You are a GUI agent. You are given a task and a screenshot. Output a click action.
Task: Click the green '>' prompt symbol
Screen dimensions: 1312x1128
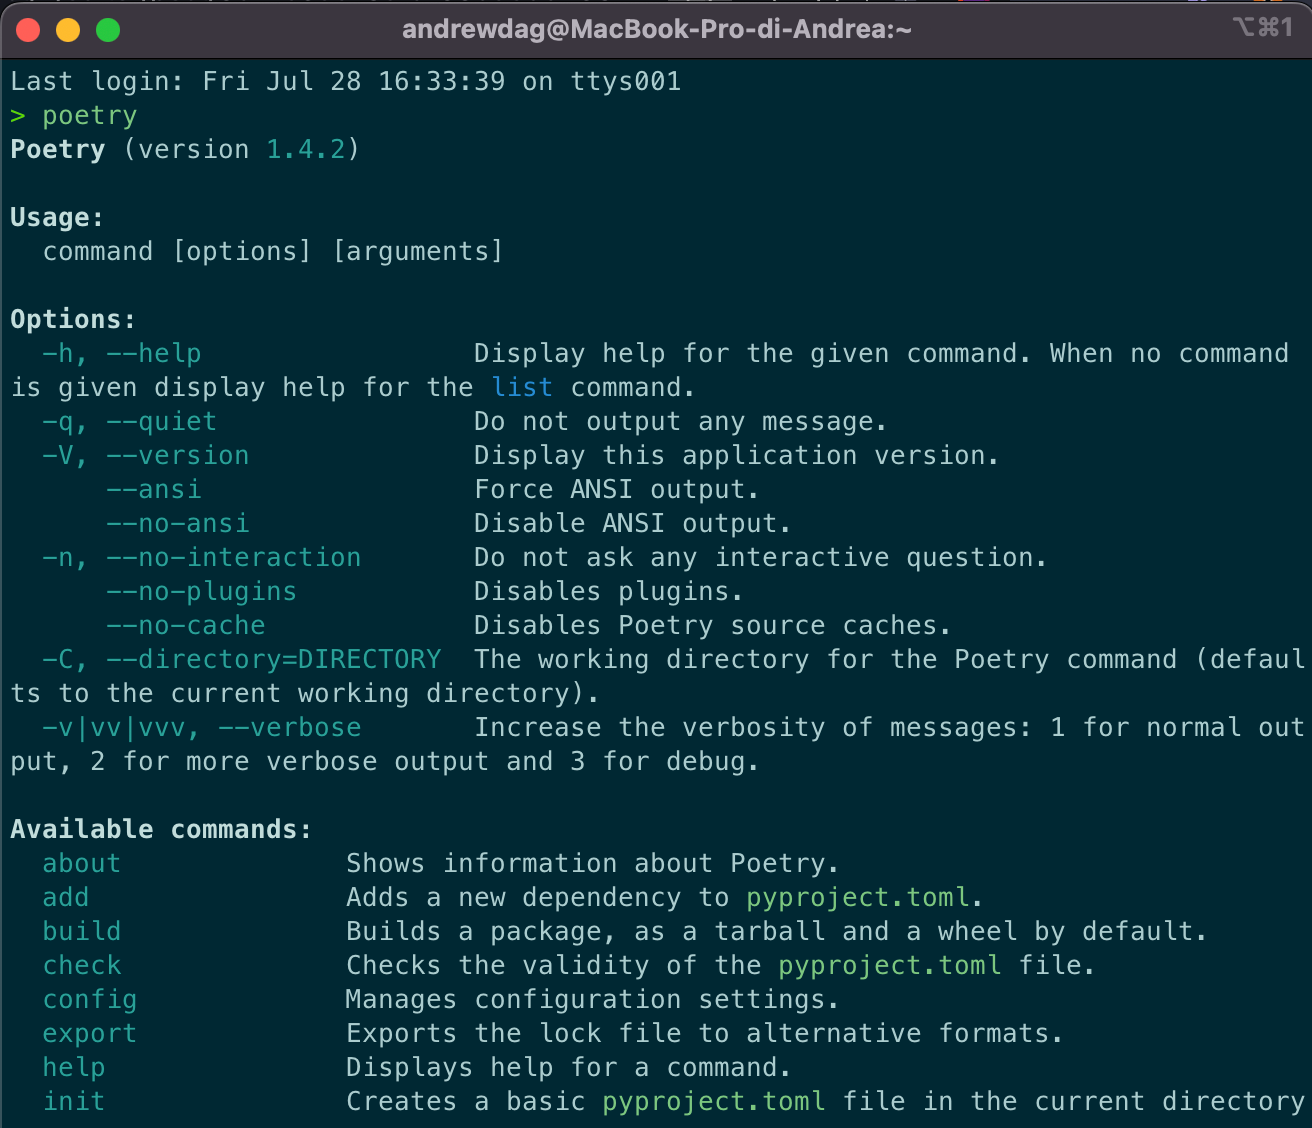[18, 116]
